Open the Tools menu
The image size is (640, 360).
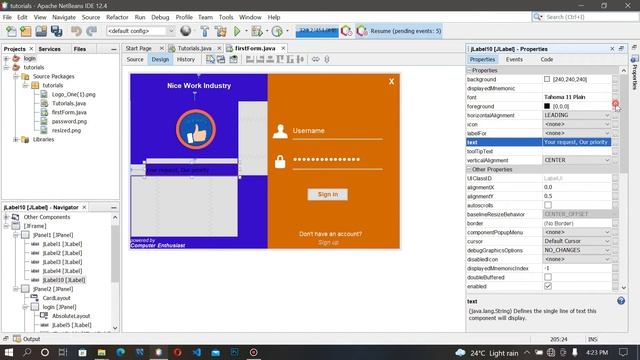click(x=226, y=17)
